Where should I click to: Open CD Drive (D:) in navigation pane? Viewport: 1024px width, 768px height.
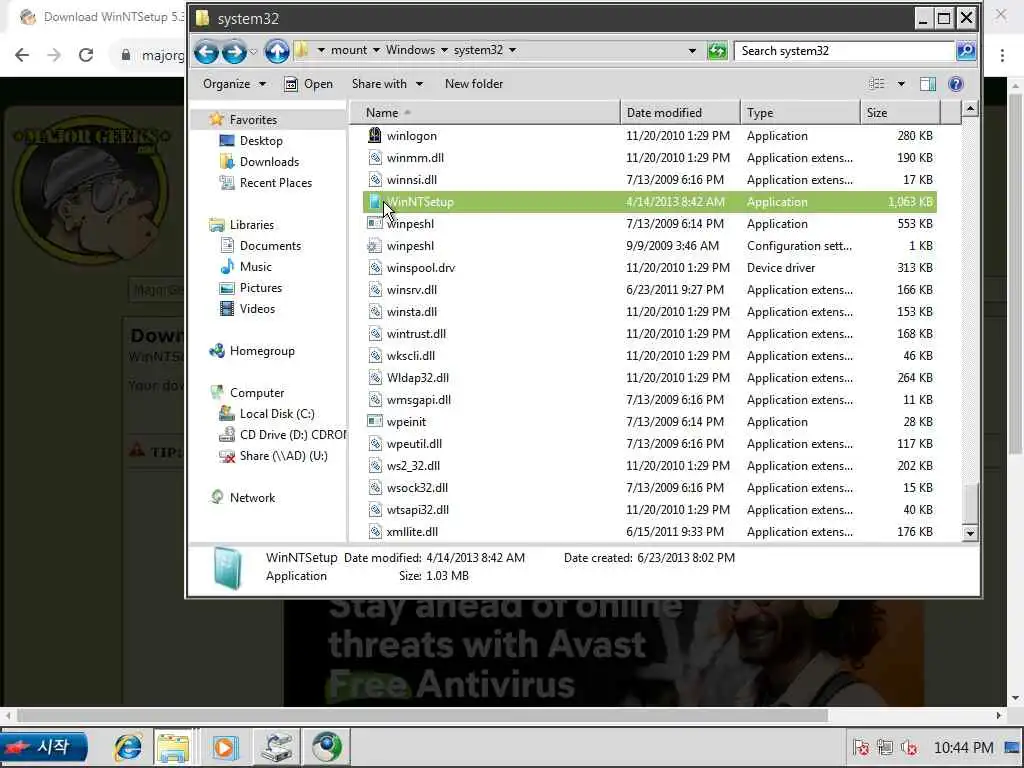coord(292,434)
